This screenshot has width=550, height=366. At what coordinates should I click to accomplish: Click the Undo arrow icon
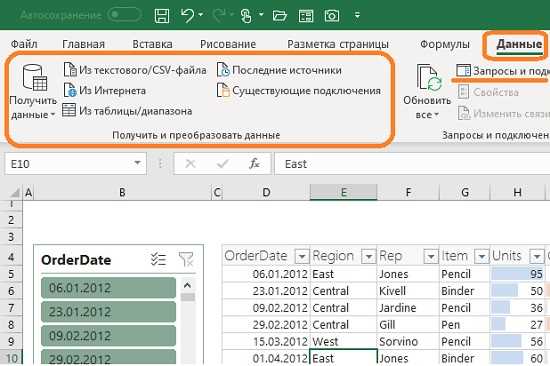coord(188,15)
